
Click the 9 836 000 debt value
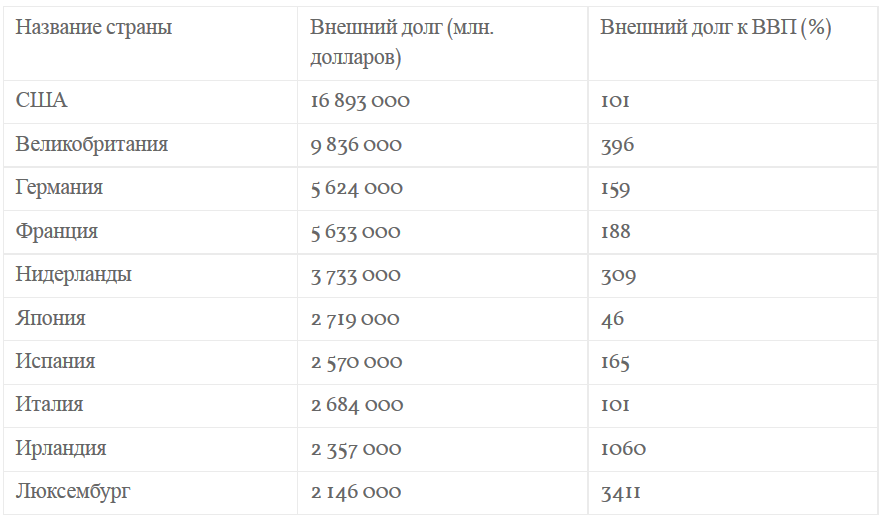[x=356, y=145]
